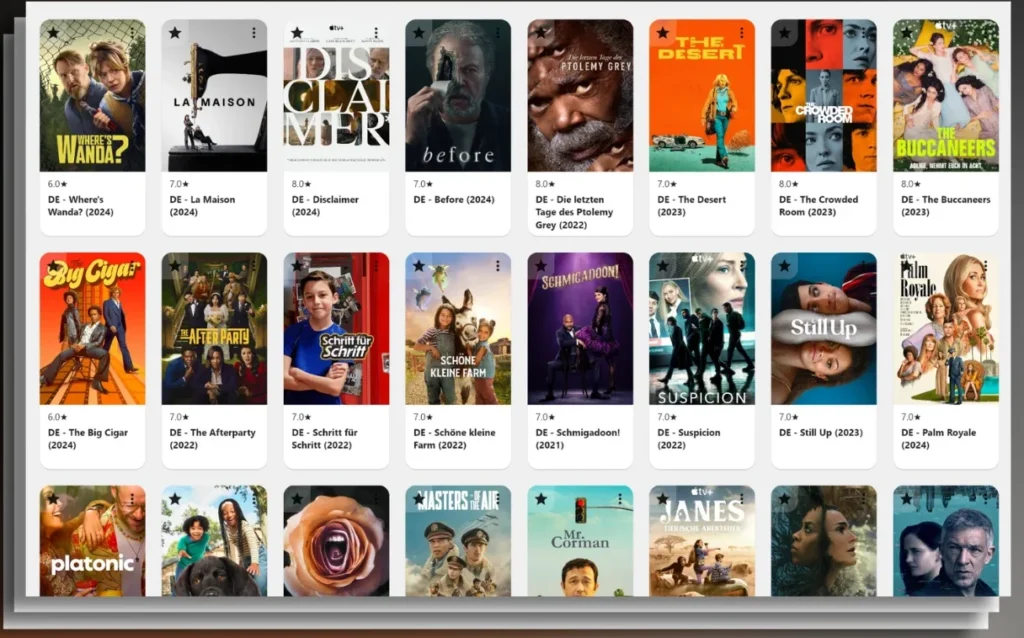The height and width of the screenshot is (638, 1024).
Task: Click 'DE - Suspicion (2022)' title text
Action: [x=697, y=438]
